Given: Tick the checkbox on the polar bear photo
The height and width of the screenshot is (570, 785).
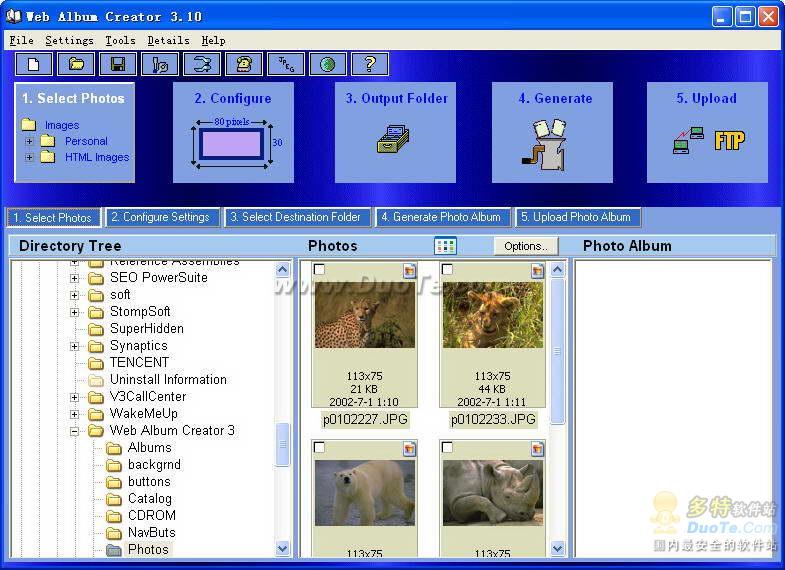Looking at the screenshot, I should 319,447.
